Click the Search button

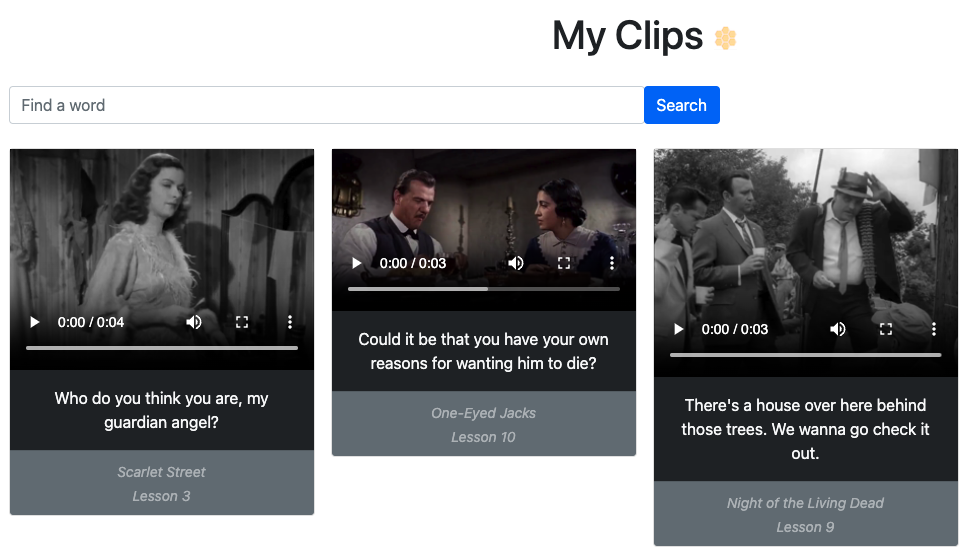click(x=681, y=105)
